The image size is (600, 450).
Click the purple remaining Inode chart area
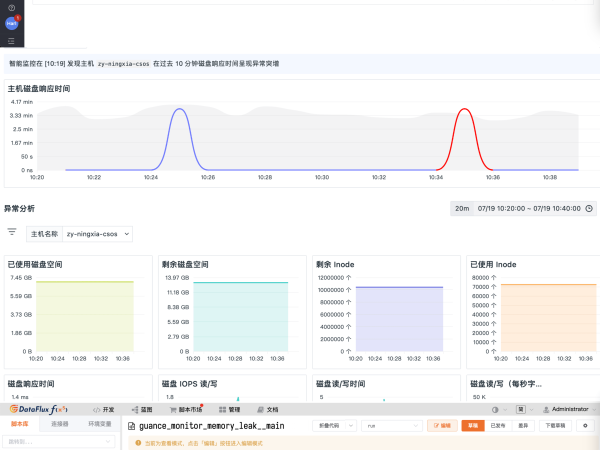pos(399,319)
